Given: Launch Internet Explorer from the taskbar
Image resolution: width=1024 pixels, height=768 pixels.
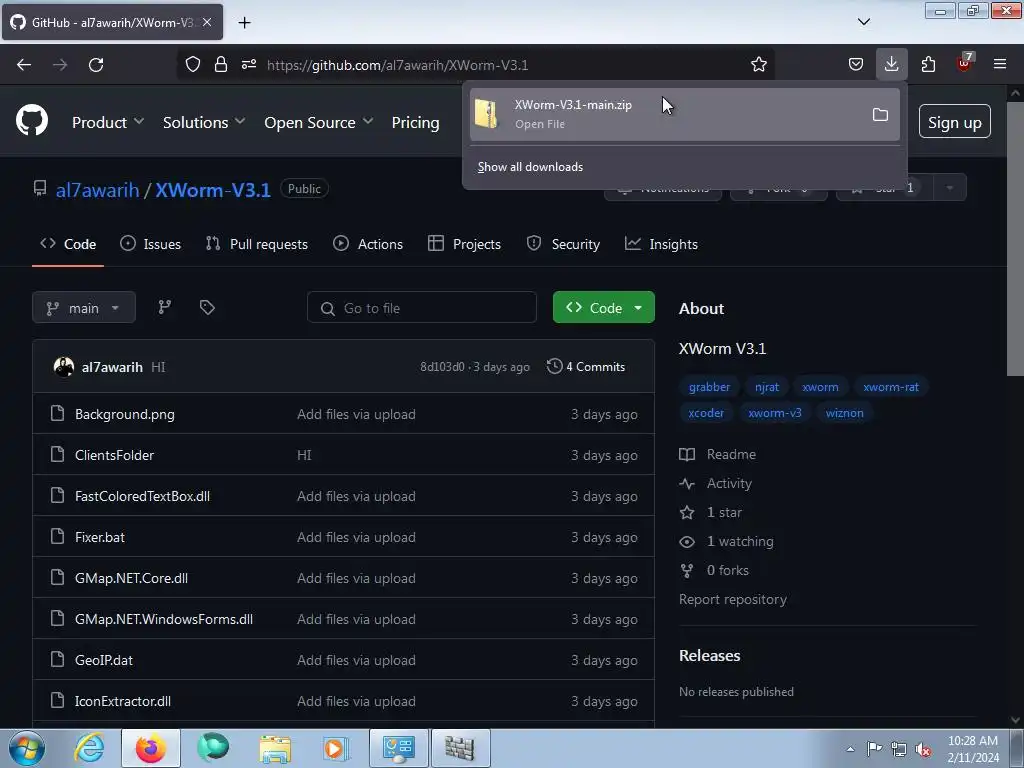Looking at the screenshot, I should (x=89, y=748).
